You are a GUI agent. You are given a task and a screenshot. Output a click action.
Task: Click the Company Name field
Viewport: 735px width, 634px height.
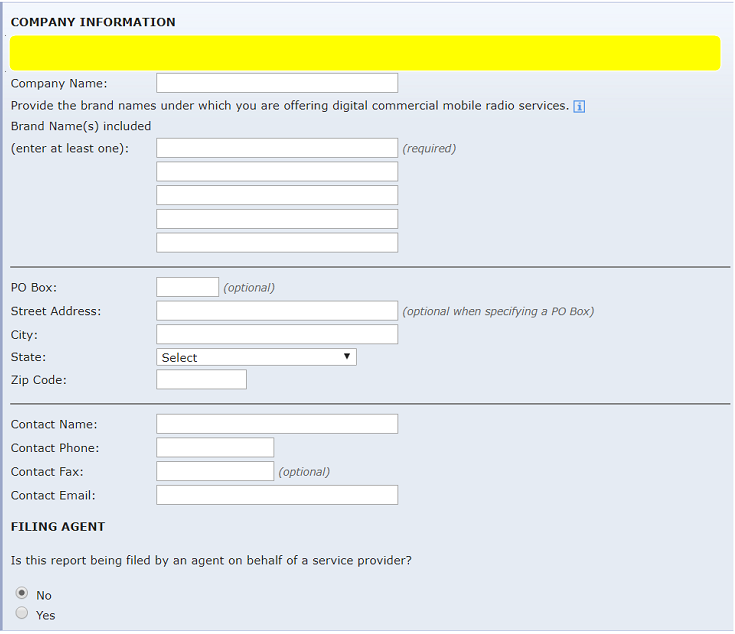point(277,83)
